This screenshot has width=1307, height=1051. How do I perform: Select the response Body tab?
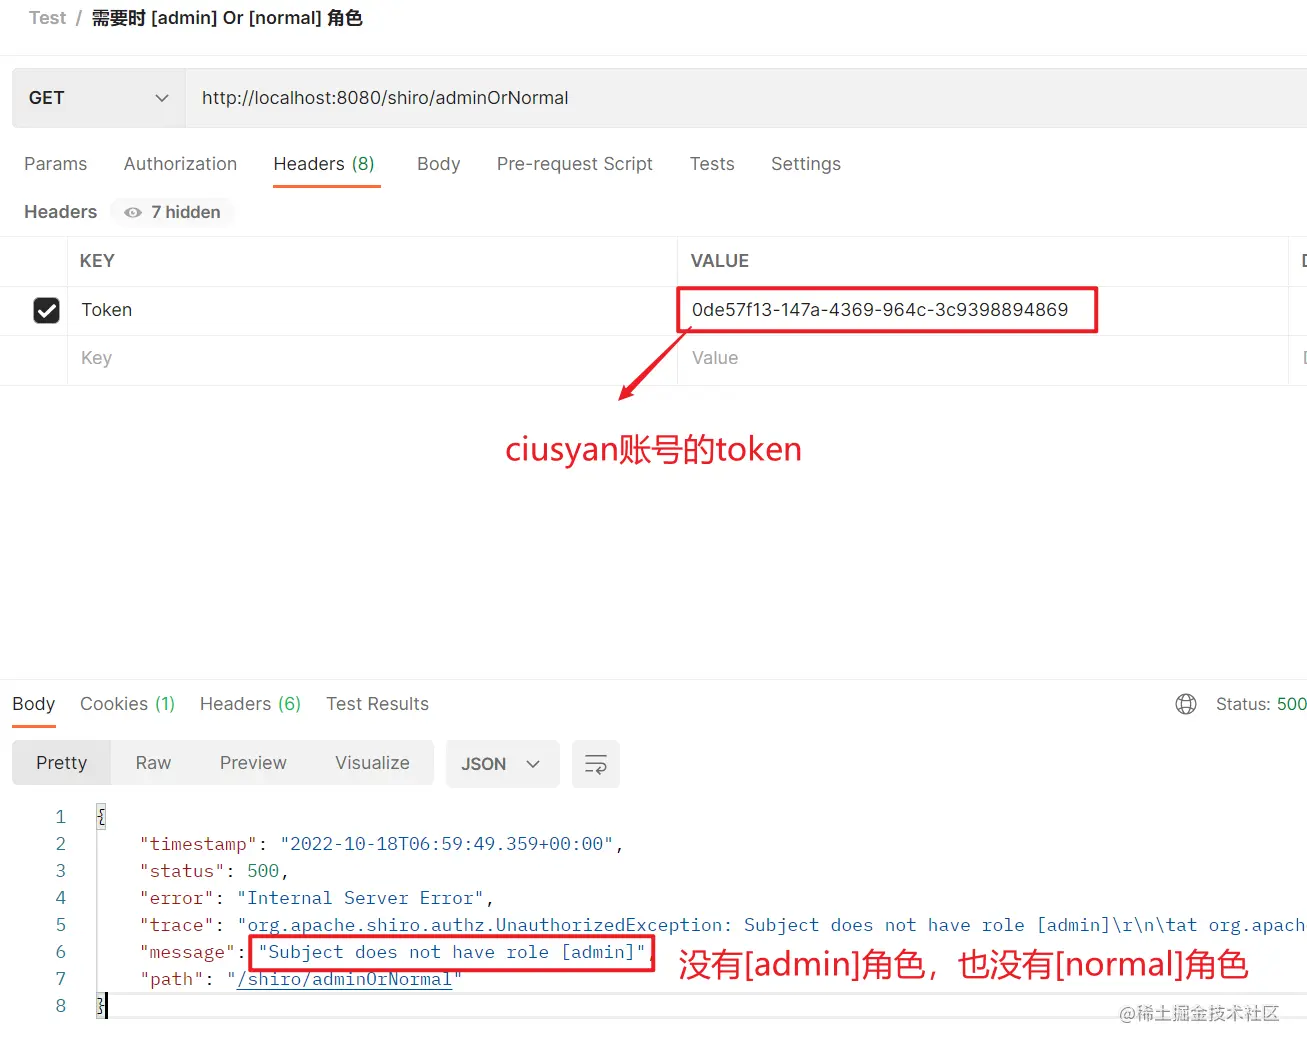tap(34, 704)
